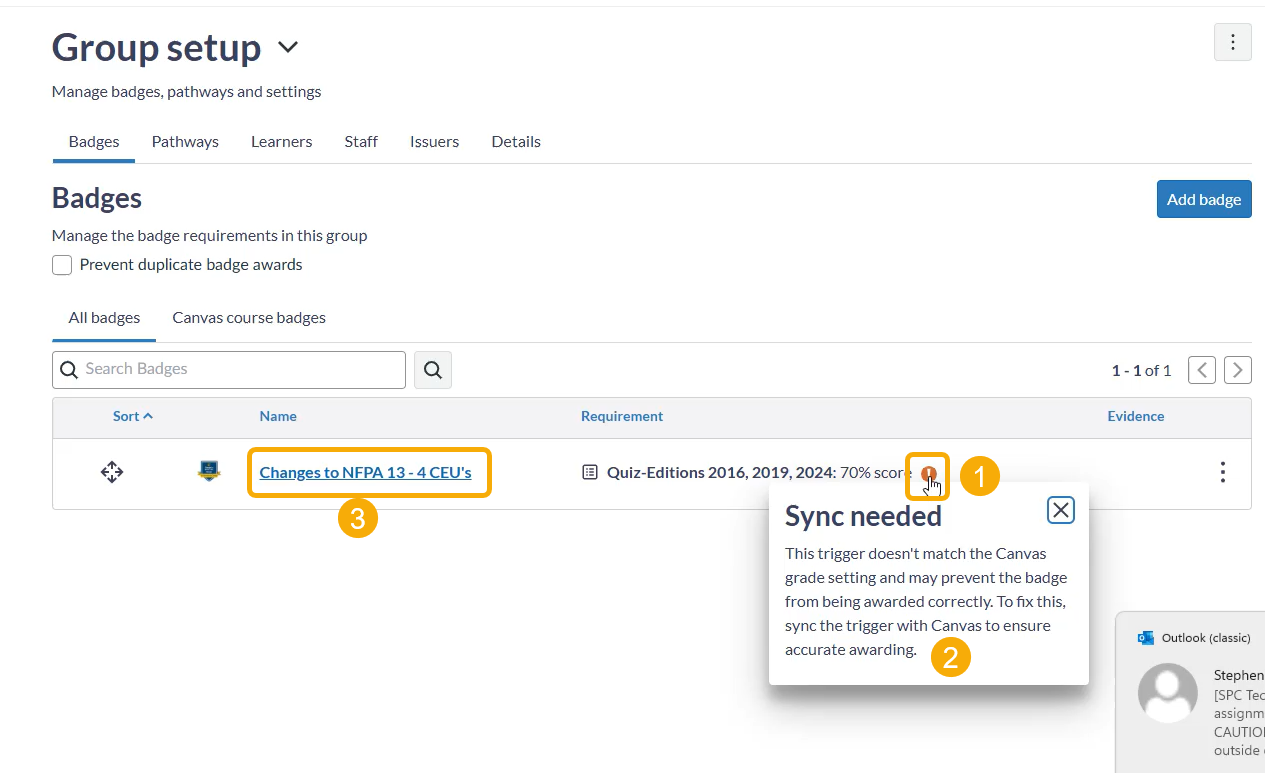Screen dimensions: 1265x773
Task: Click the NFPA 13 badge image thumbnail
Action: tap(209, 472)
